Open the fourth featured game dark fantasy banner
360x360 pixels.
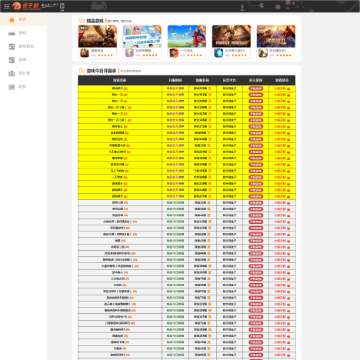click(x=231, y=36)
